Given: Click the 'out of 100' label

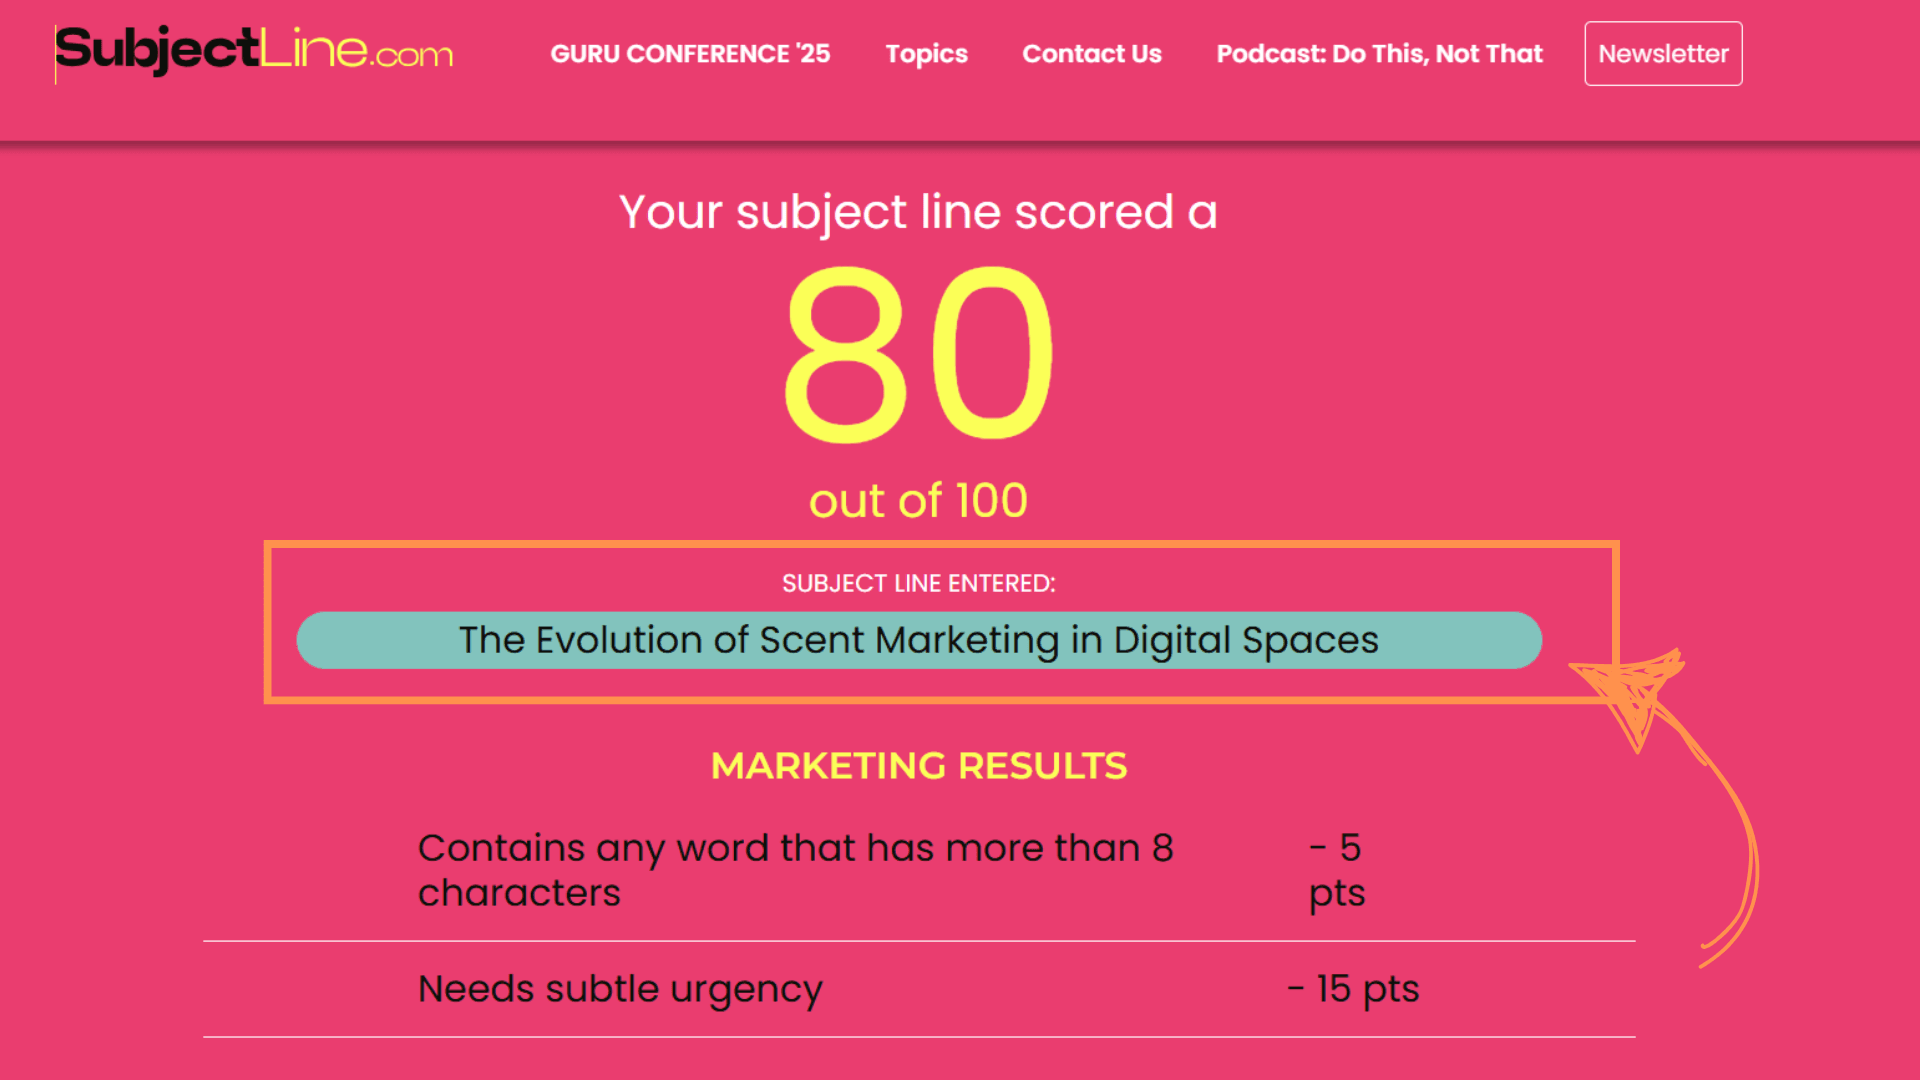Looking at the screenshot, I should click(x=918, y=500).
